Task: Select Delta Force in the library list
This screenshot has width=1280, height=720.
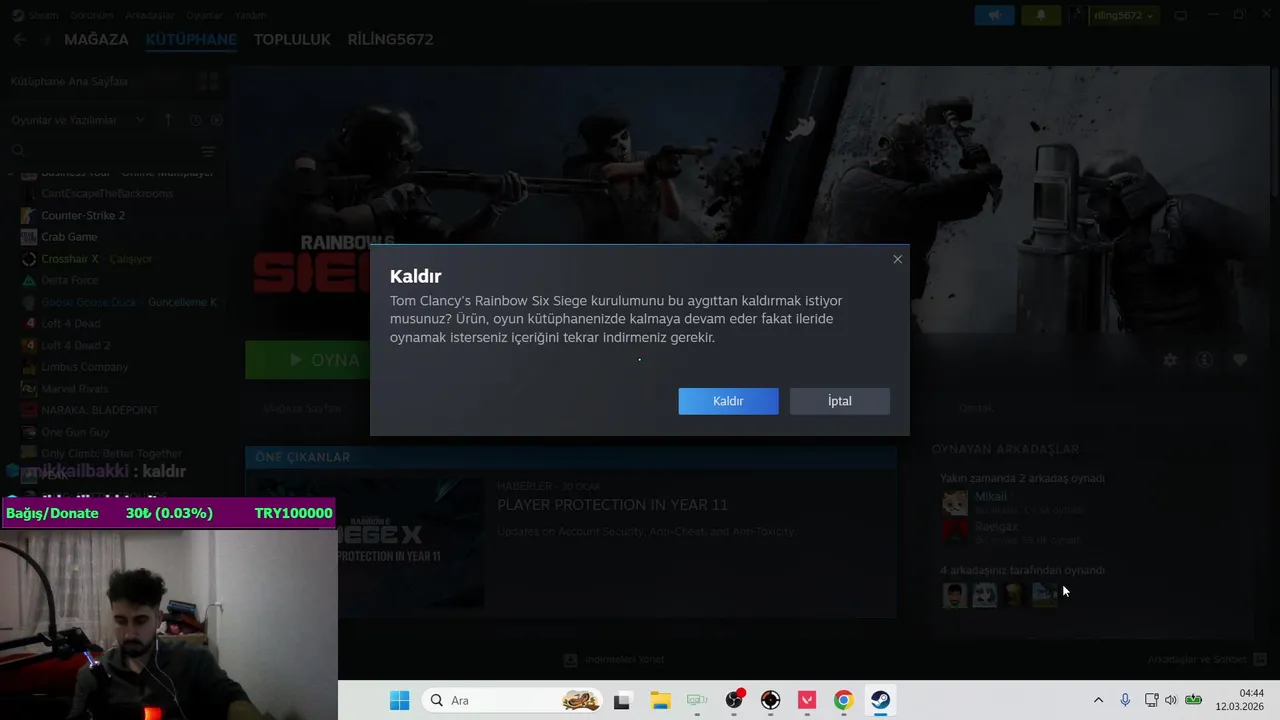Action: 70,281
